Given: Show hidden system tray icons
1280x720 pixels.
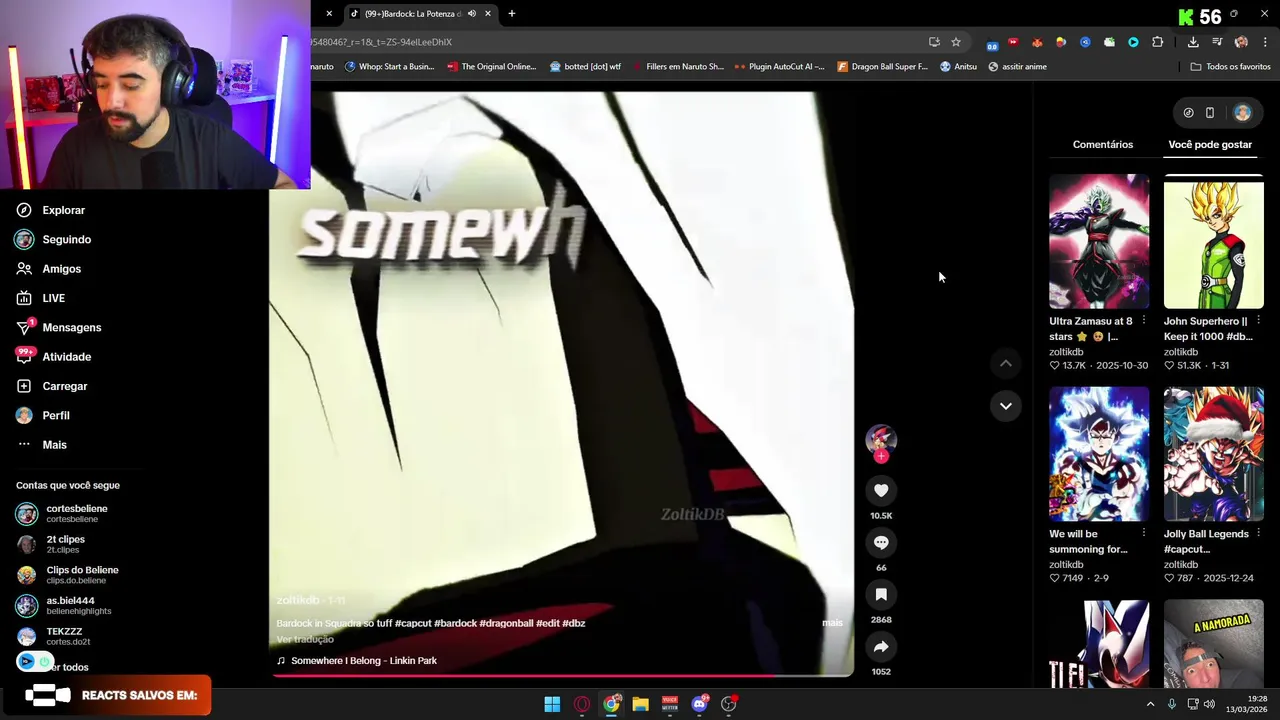Looking at the screenshot, I should (1150, 704).
